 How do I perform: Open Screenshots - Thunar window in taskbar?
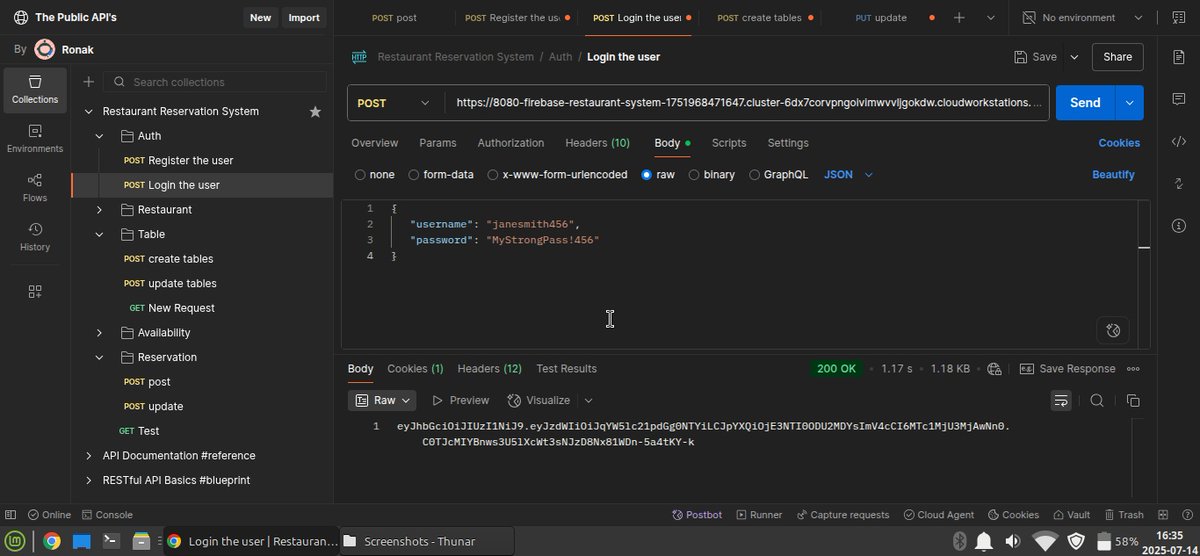coord(425,542)
